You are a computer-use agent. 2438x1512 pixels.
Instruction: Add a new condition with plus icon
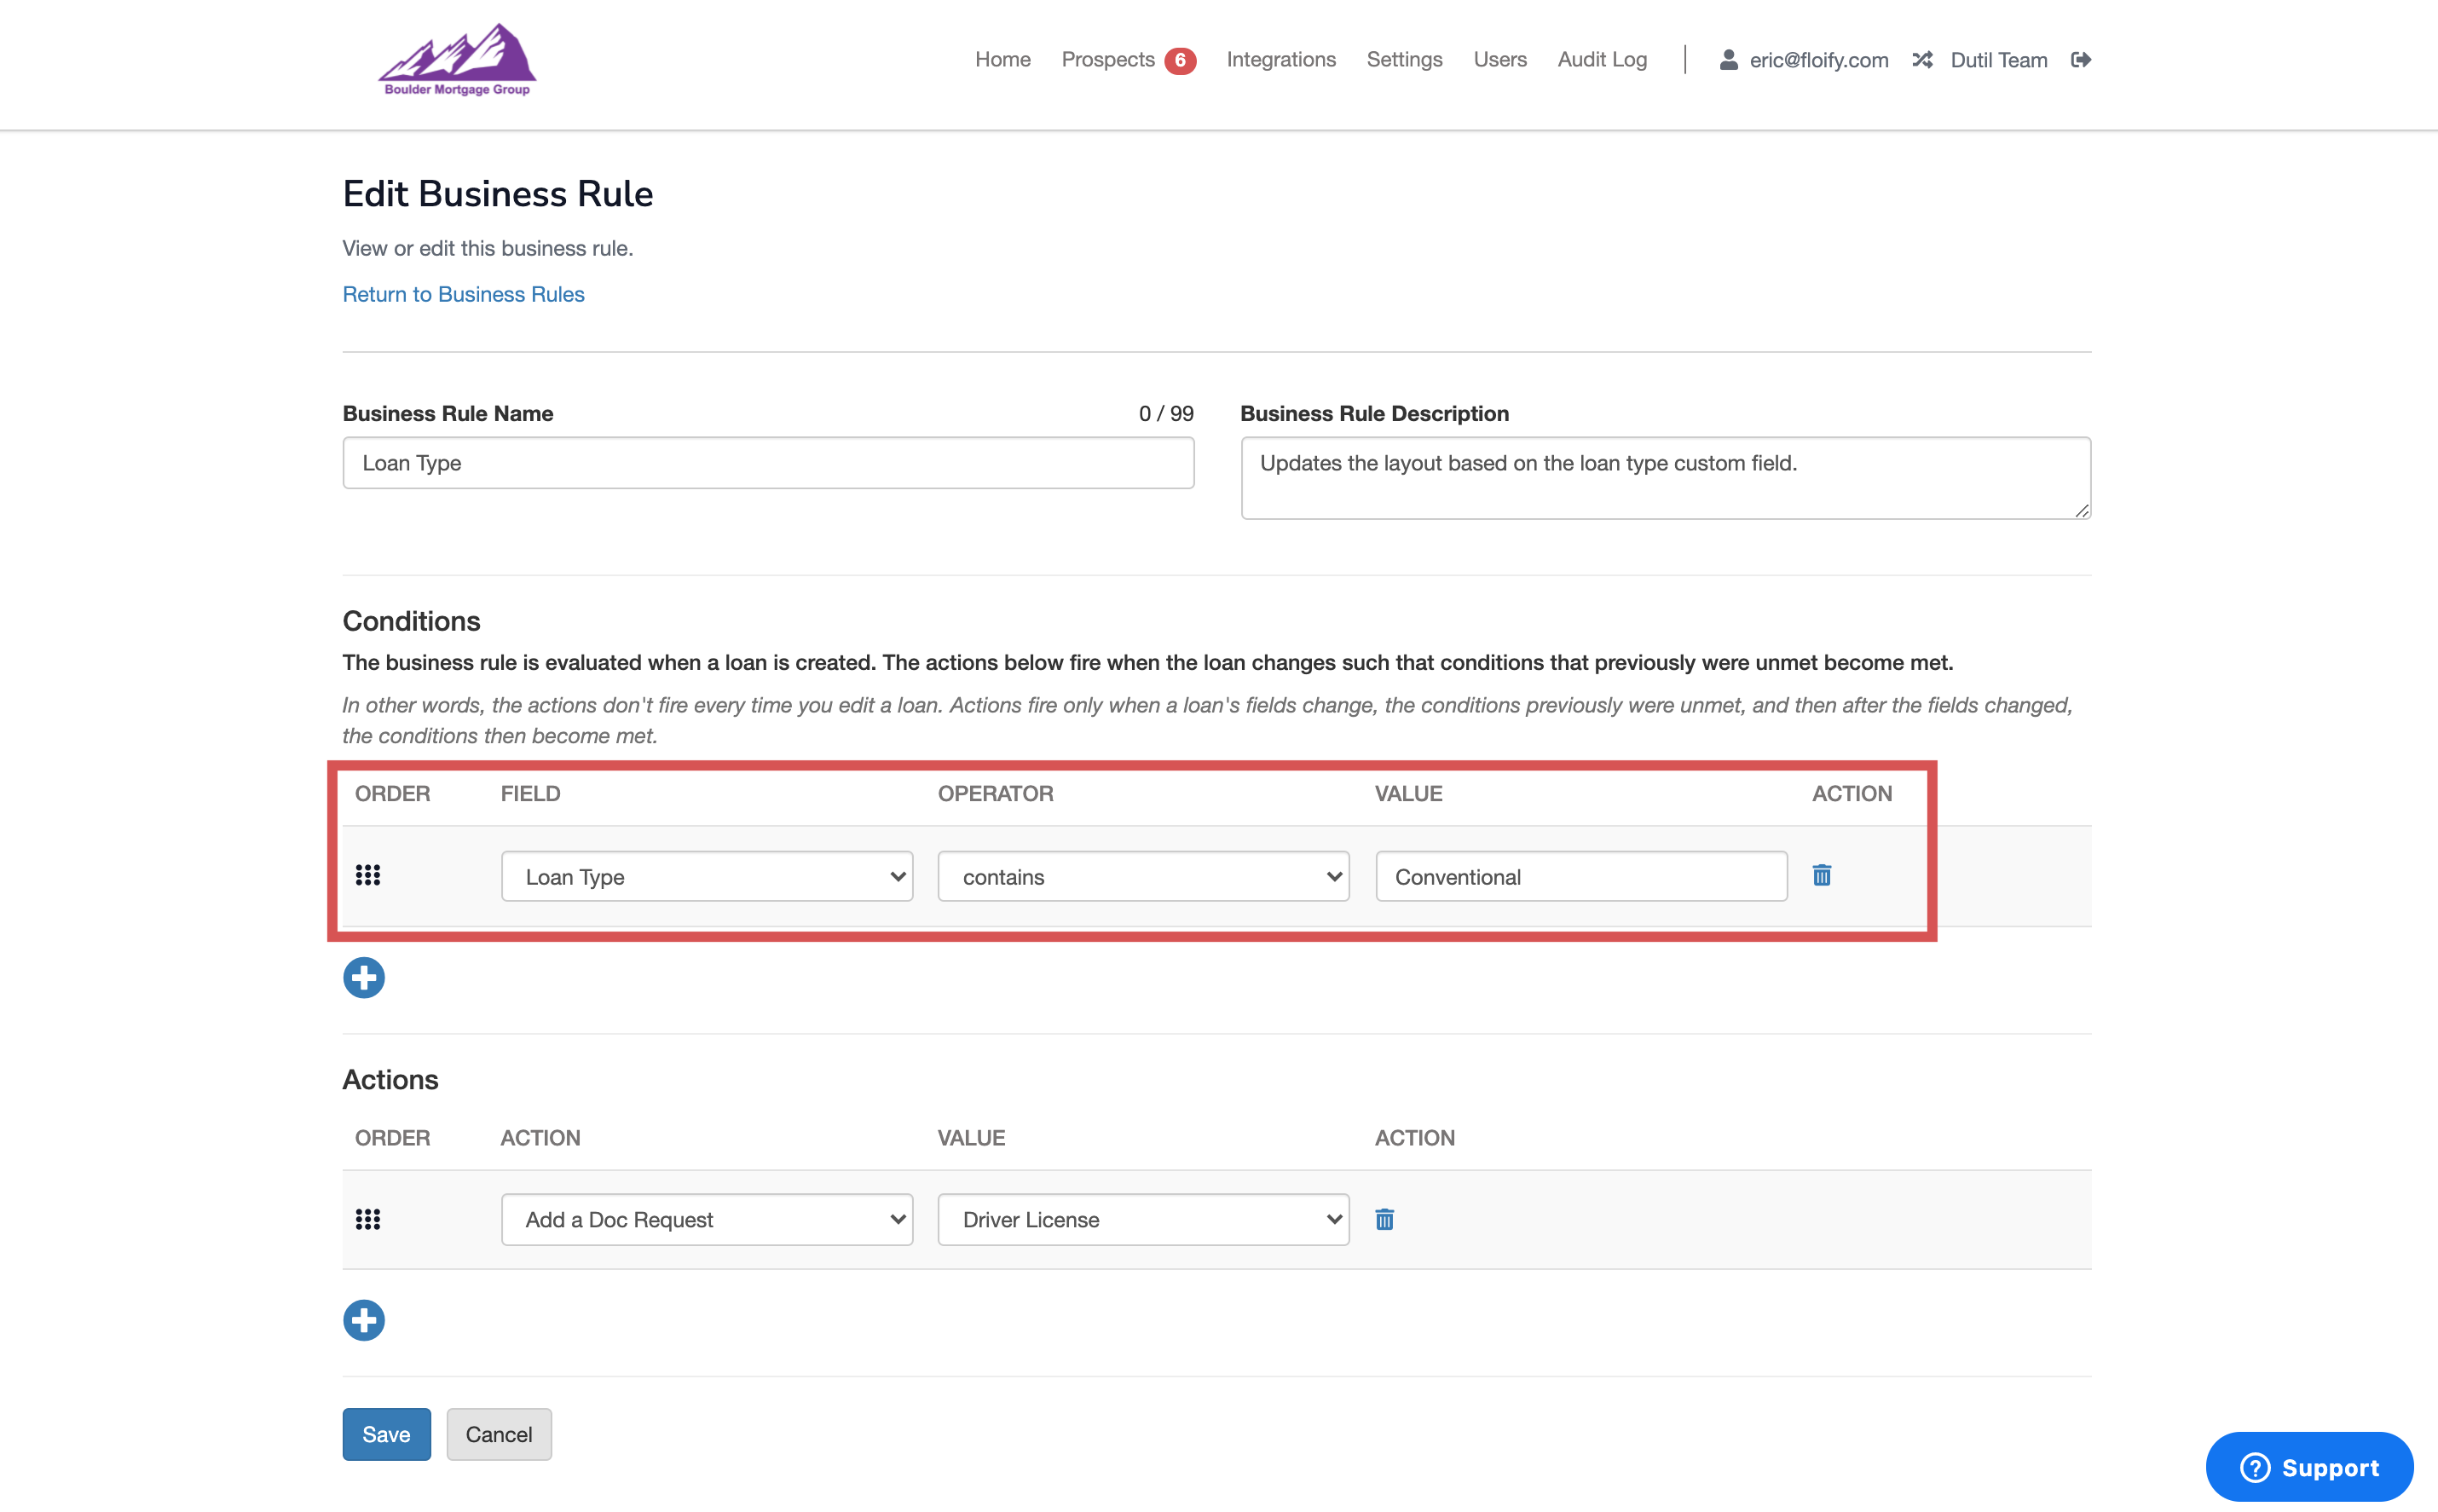364,978
